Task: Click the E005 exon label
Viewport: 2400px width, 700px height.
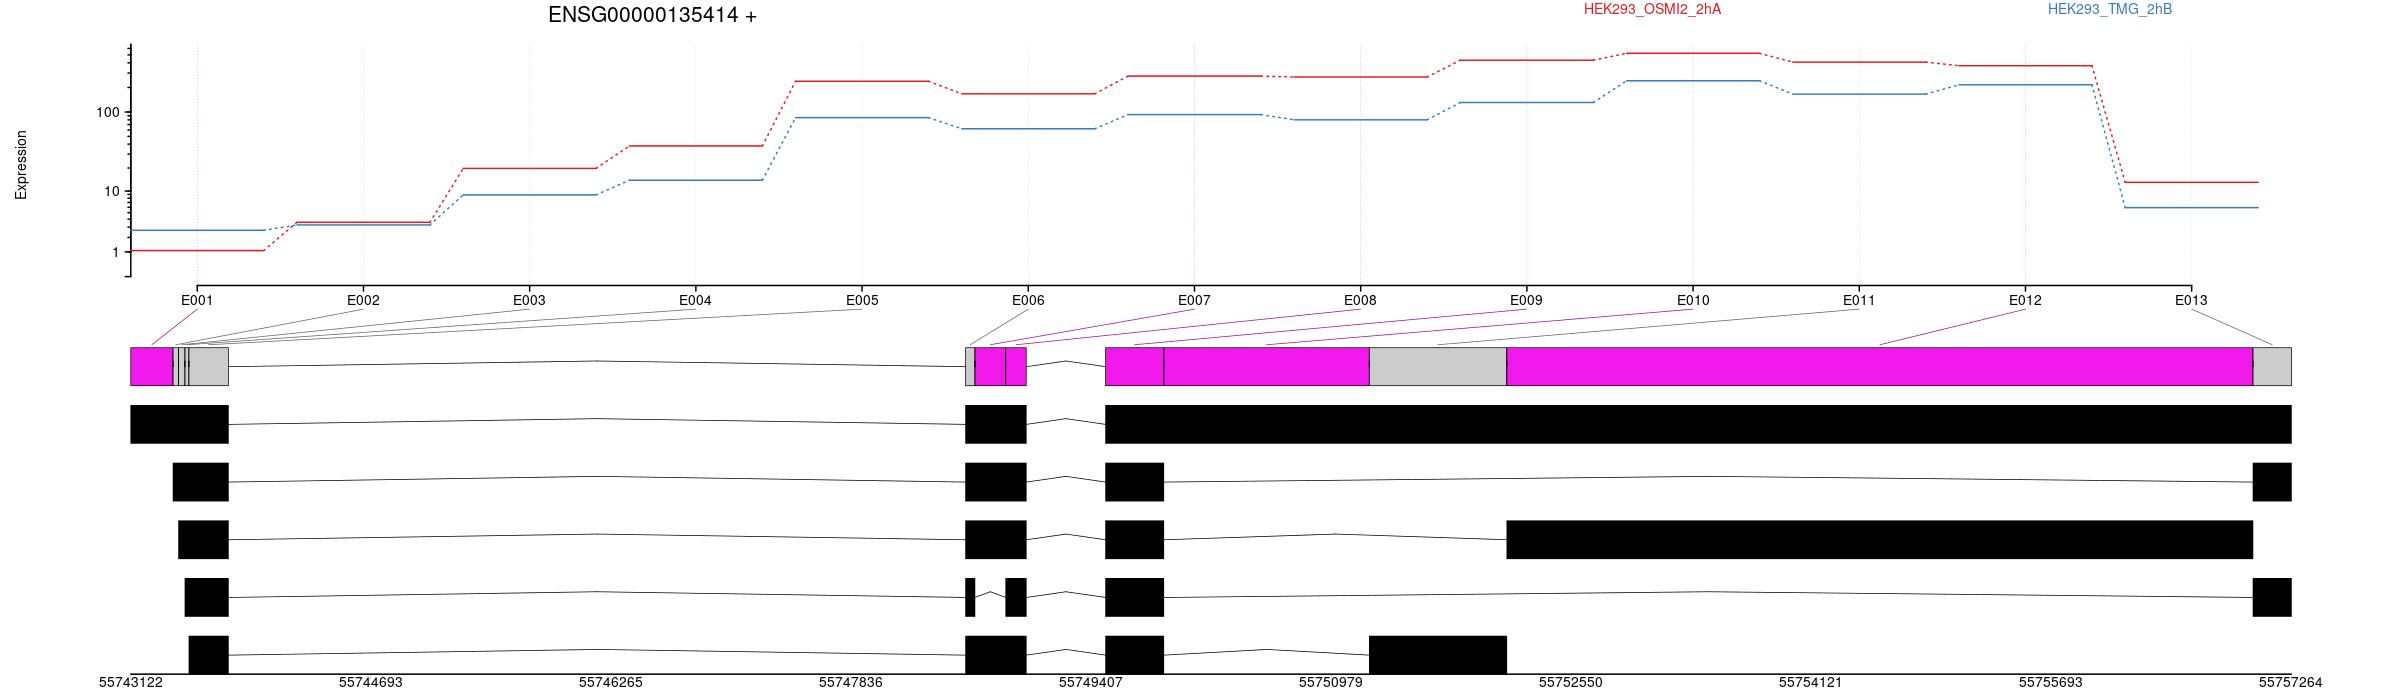Action: click(862, 300)
